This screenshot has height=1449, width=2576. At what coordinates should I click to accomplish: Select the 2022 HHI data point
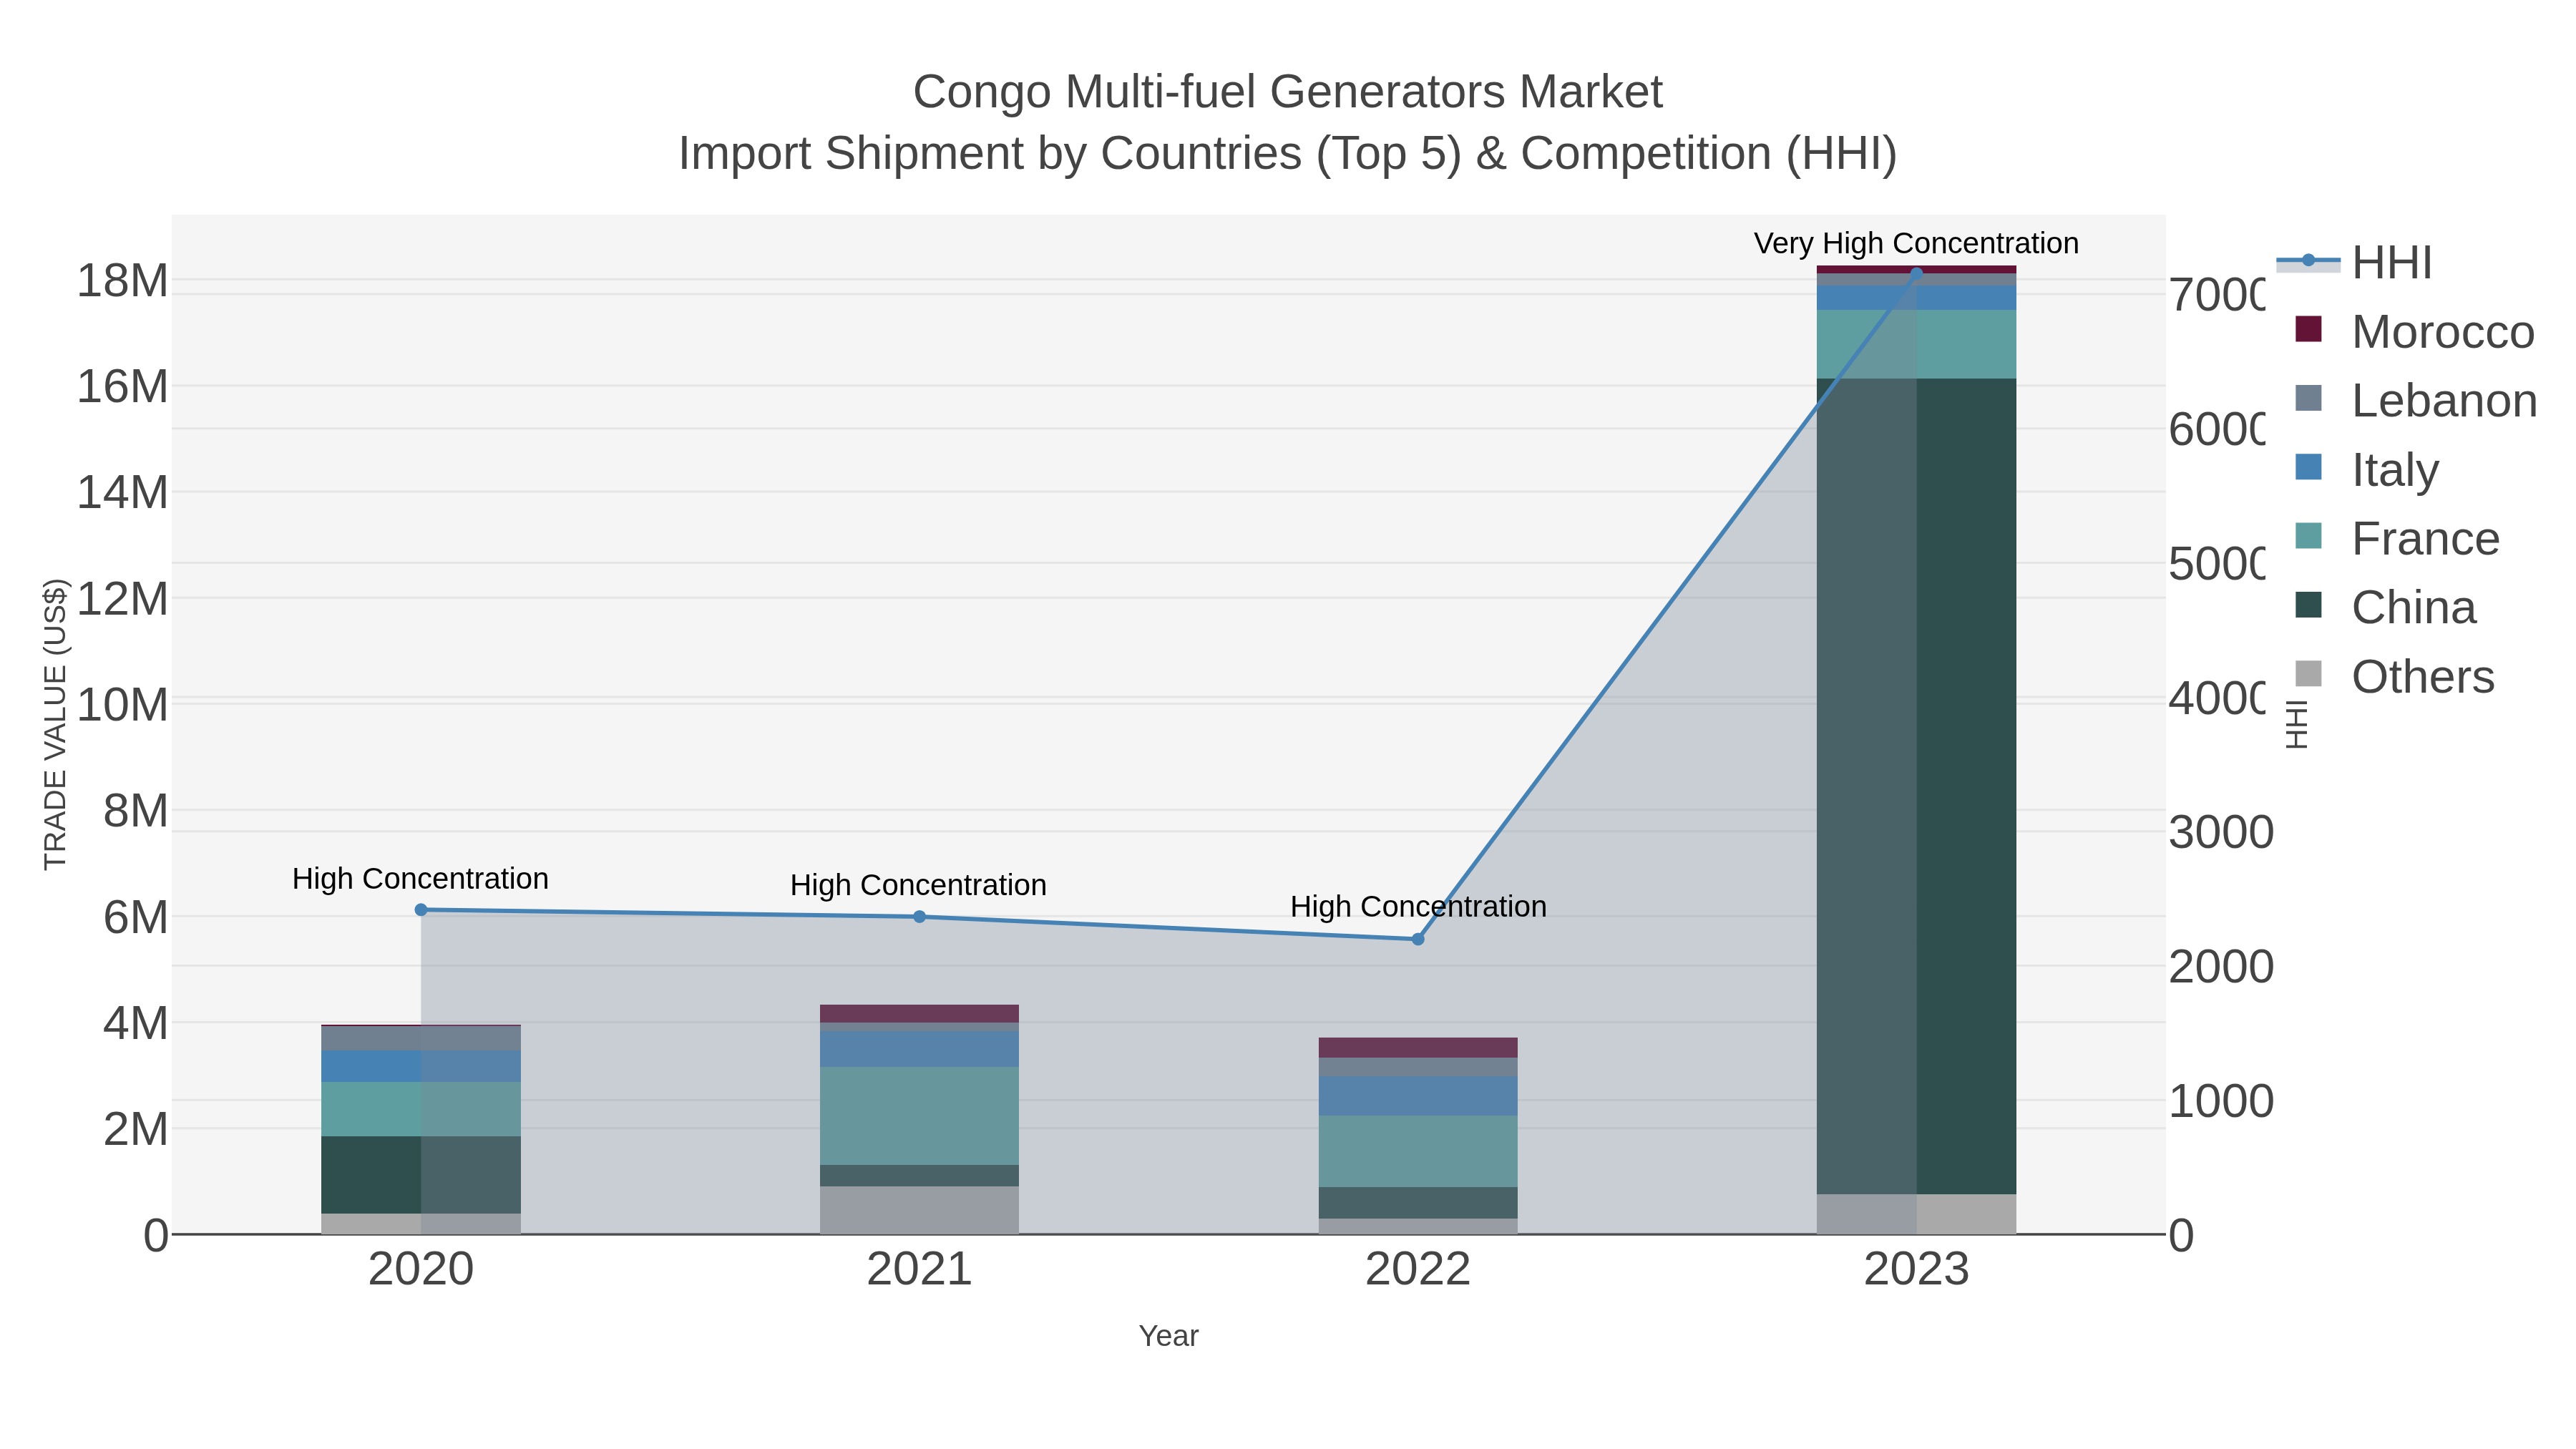[x=1418, y=939]
